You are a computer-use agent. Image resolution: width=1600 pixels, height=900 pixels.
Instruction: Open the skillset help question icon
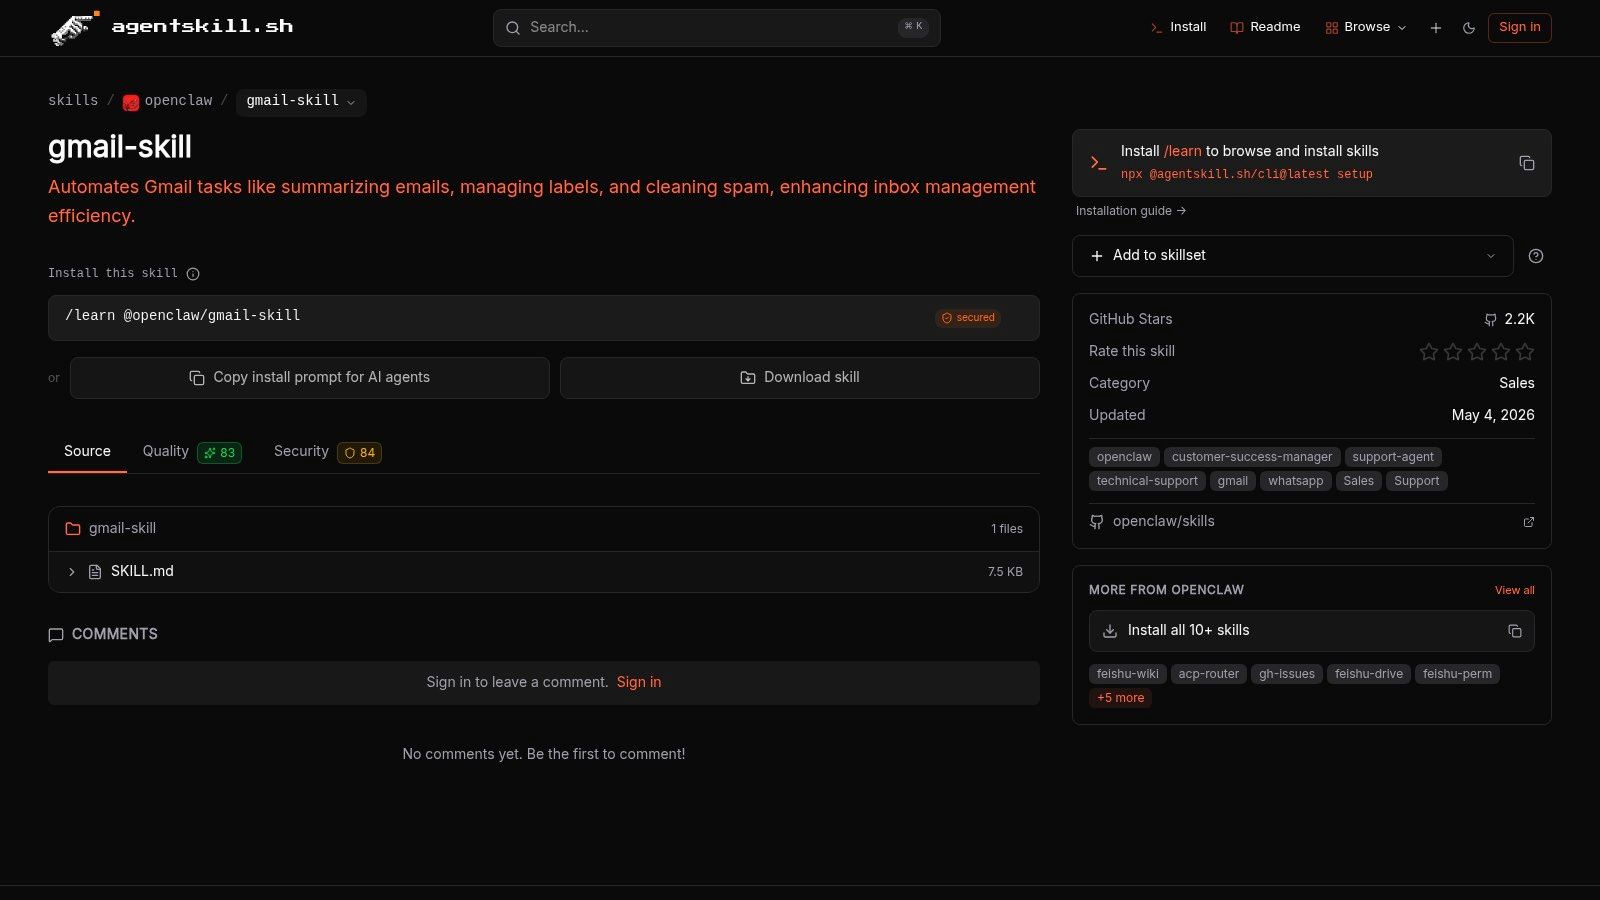(1536, 256)
